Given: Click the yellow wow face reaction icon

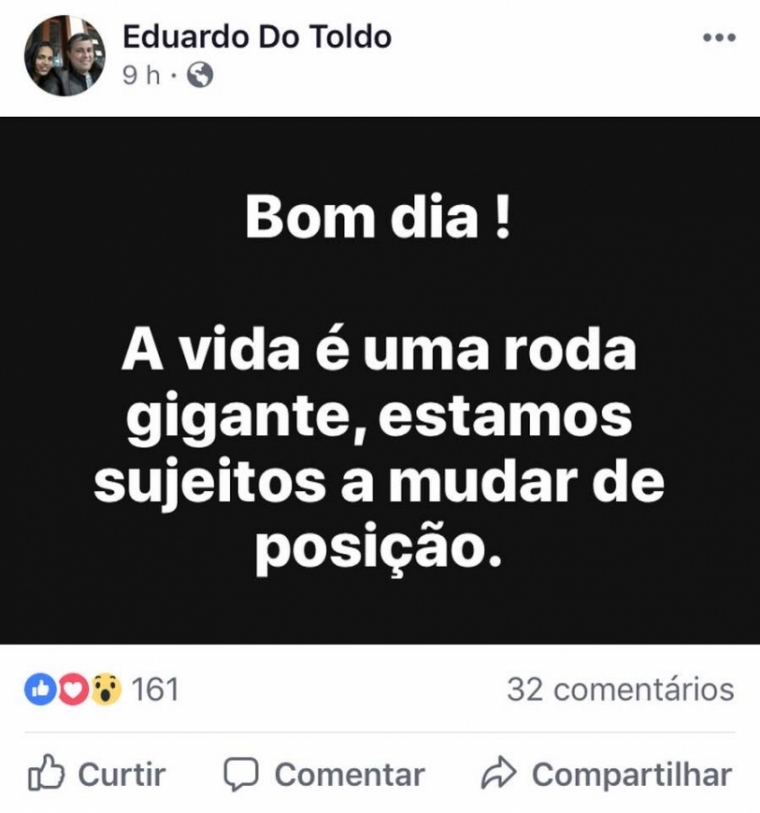Looking at the screenshot, I should click(x=106, y=689).
